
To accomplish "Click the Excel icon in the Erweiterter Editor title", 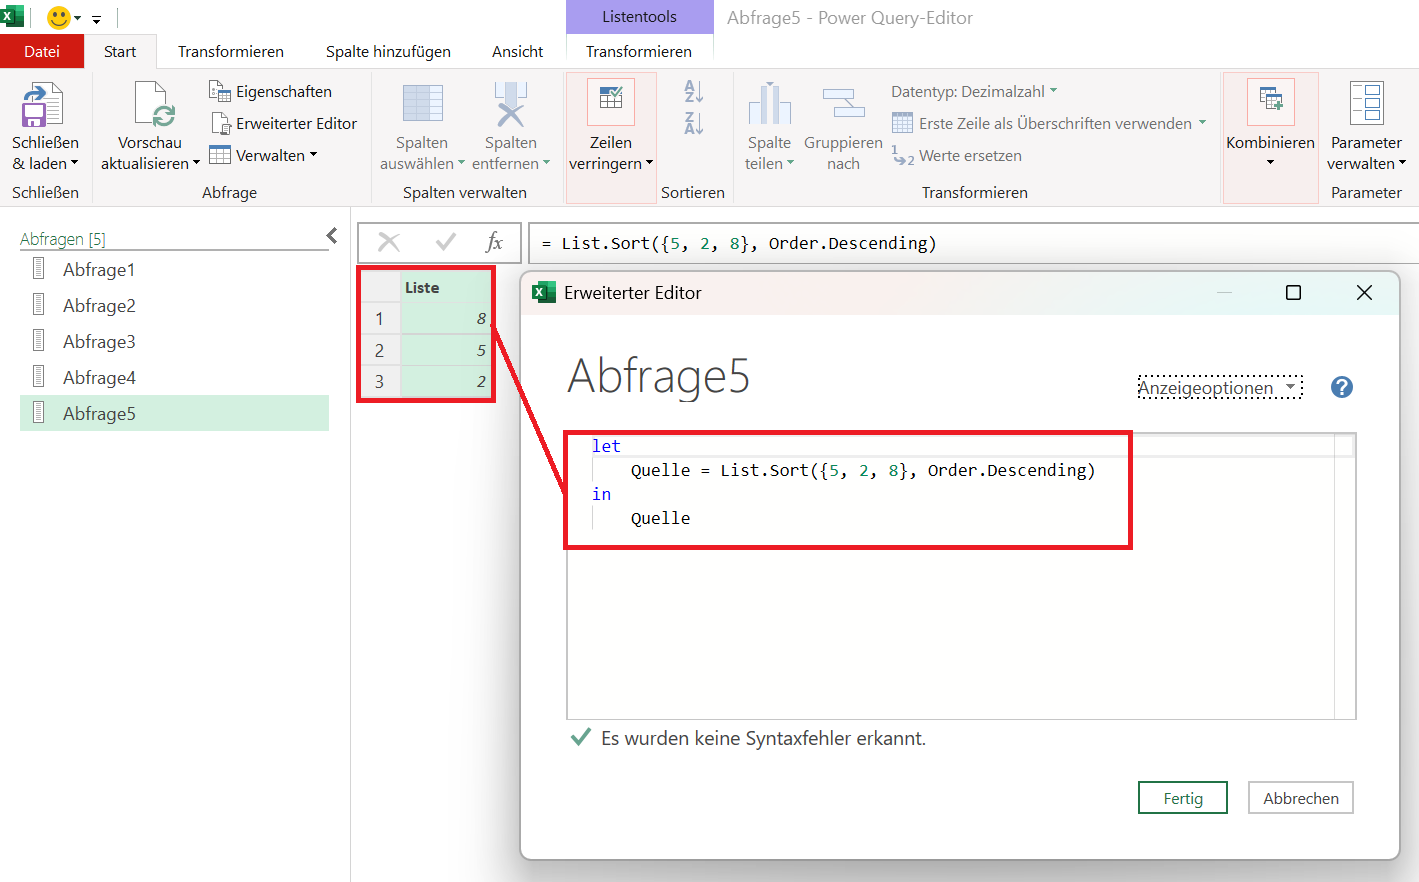I will pos(543,292).
